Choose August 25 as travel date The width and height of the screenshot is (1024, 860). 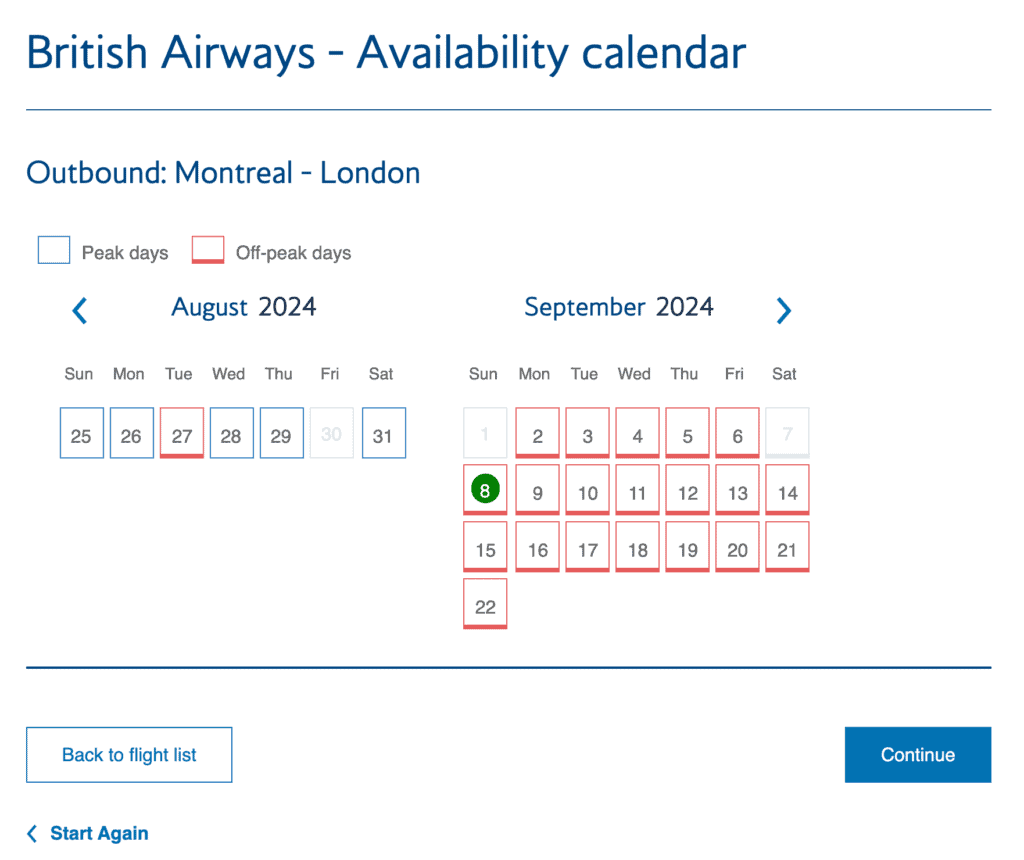coord(81,433)
